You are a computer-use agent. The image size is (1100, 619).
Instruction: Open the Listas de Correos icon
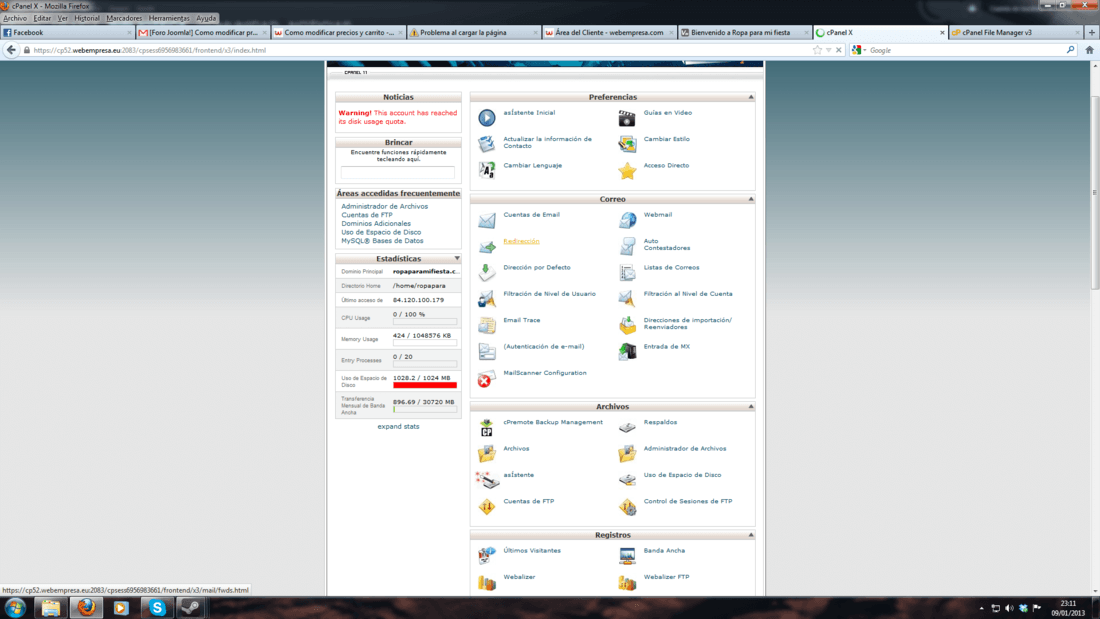[627, 272]
